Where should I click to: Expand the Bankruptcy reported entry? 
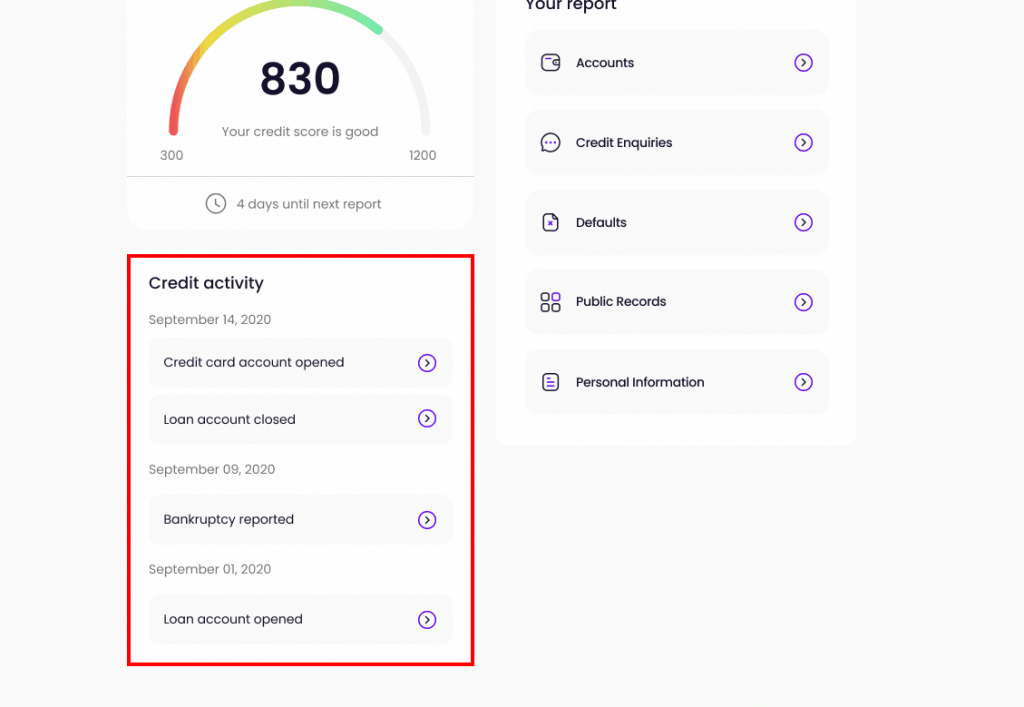point(427,519)
